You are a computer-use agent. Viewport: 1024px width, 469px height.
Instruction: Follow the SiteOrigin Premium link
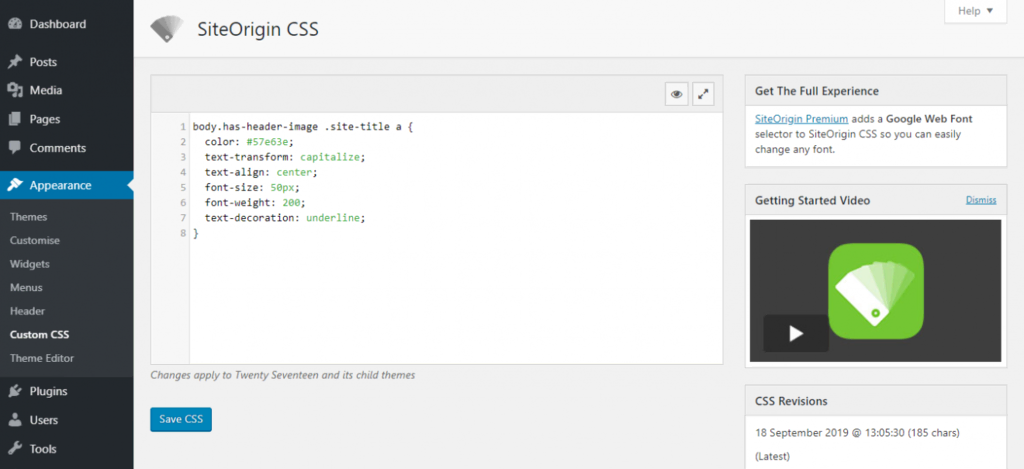coord(794,119)
